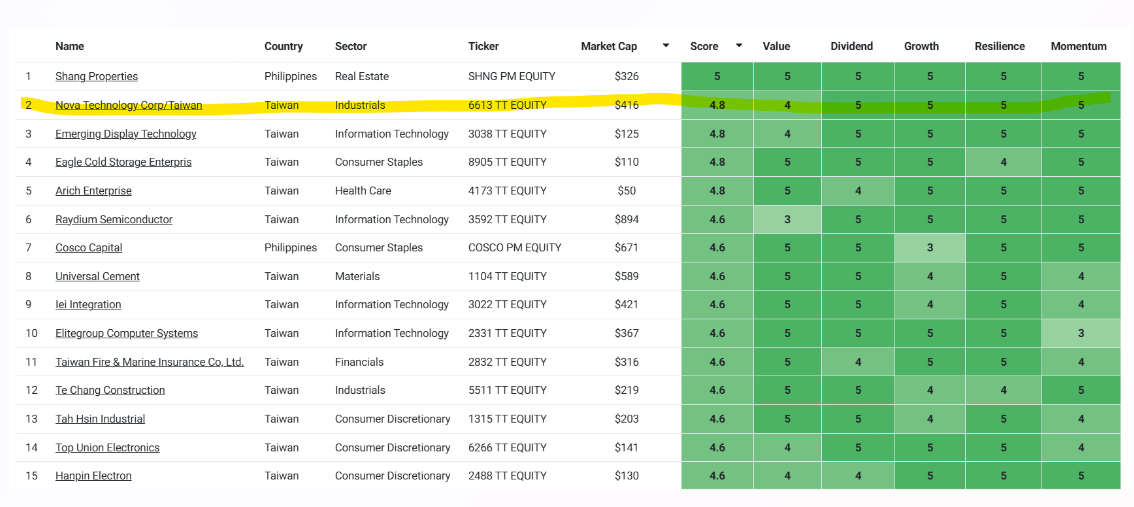
Task: Click Arich Enterprise's Dividend score 4
Action: pos(858,191)
